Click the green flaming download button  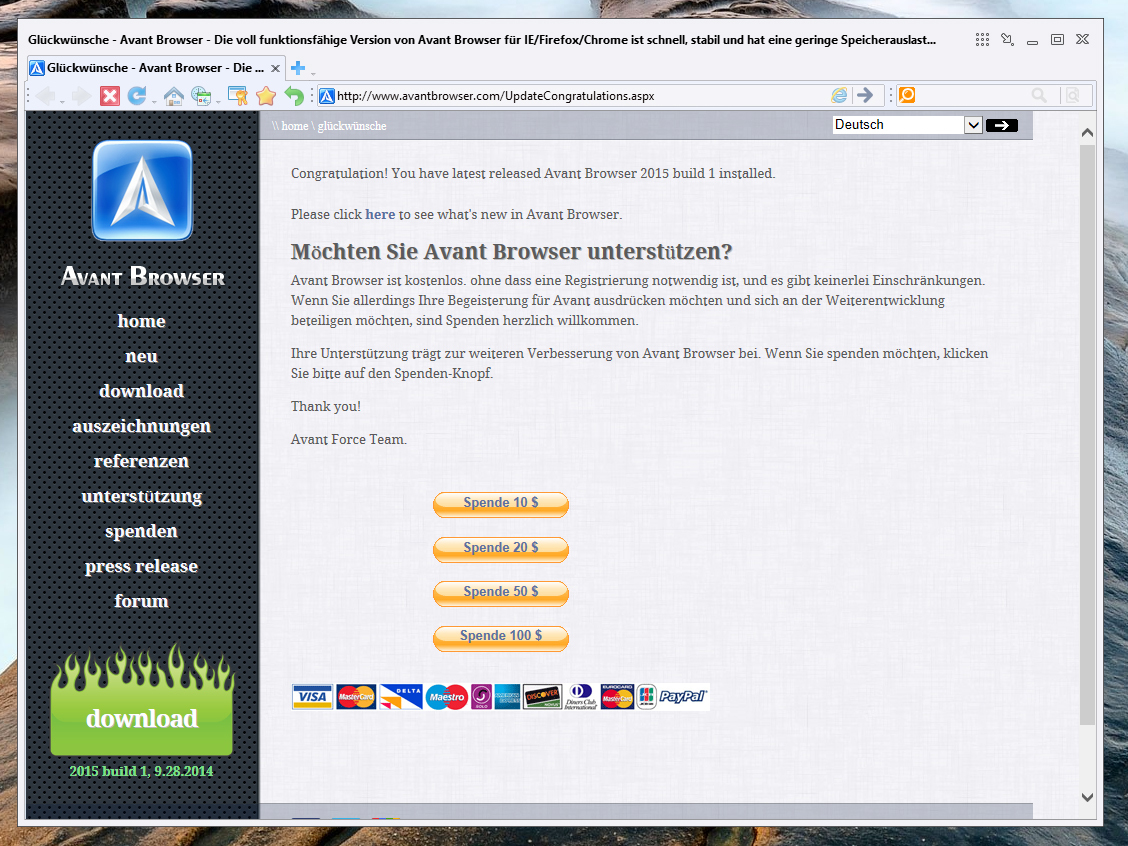pyautogui.click(x=142, y=700)
